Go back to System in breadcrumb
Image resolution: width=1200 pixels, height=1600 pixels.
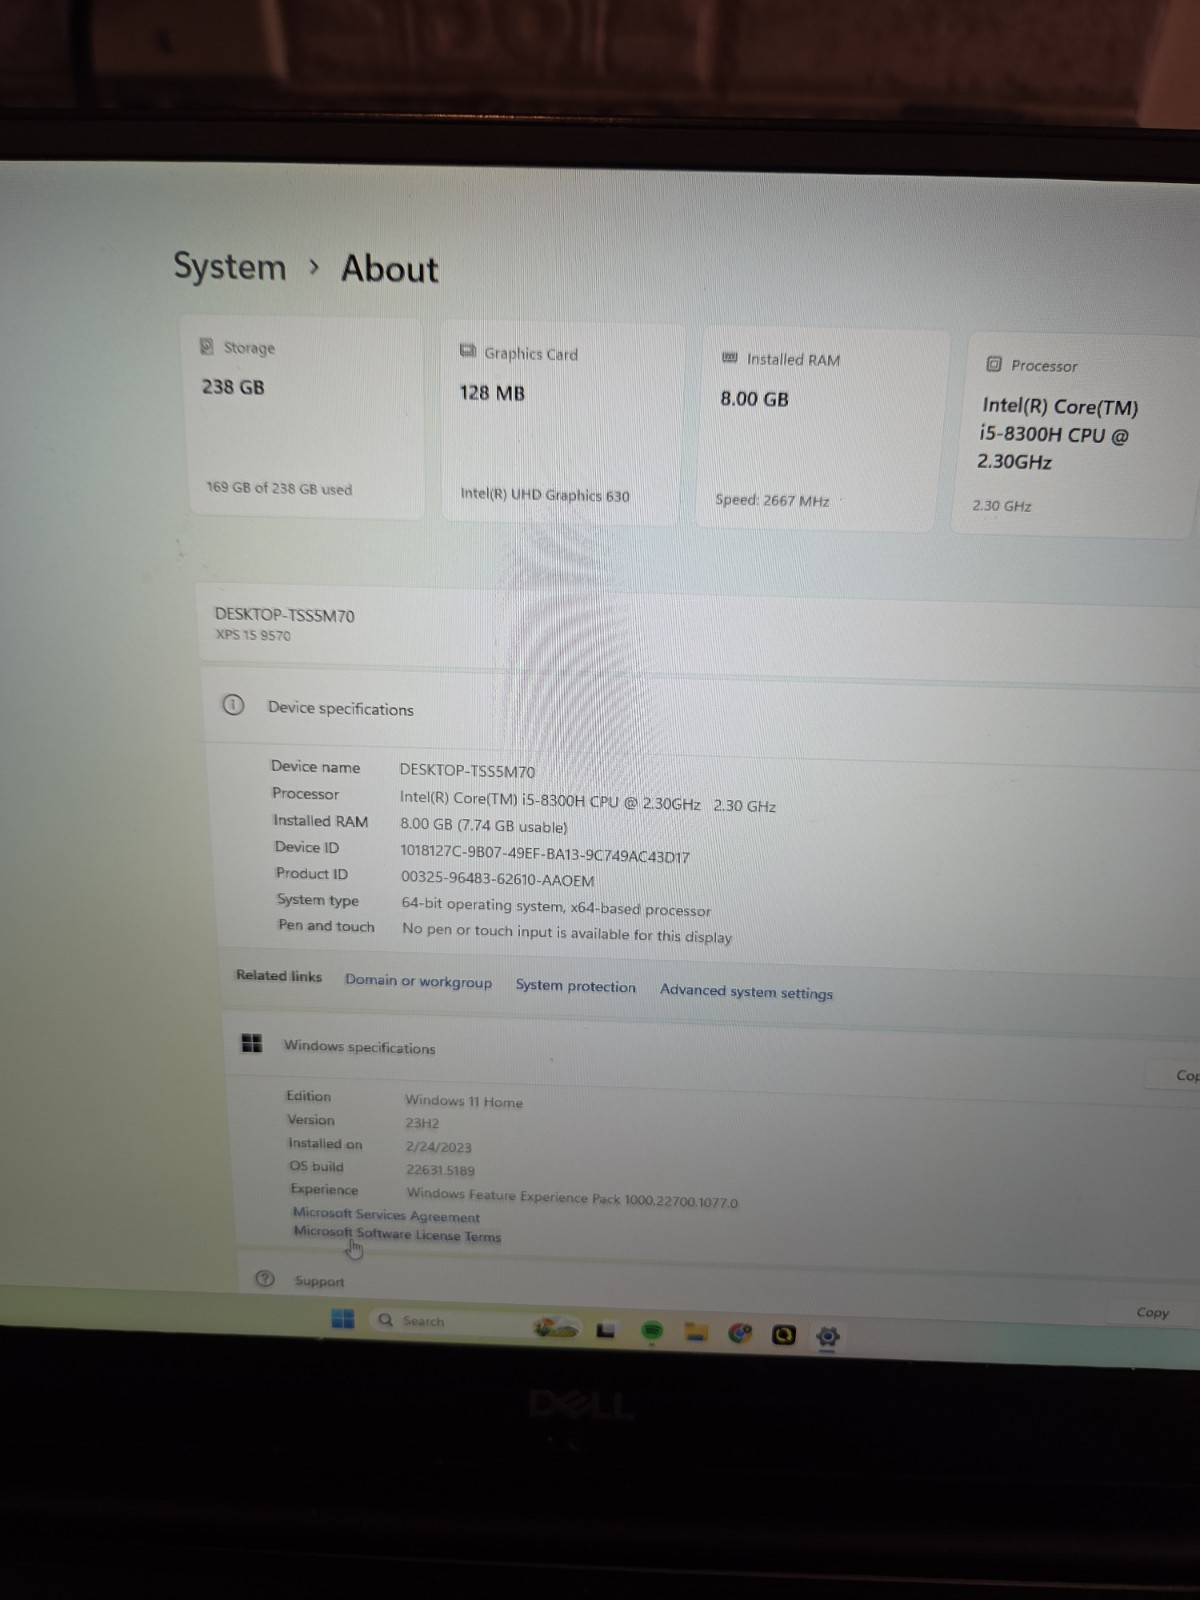(230, 266)
